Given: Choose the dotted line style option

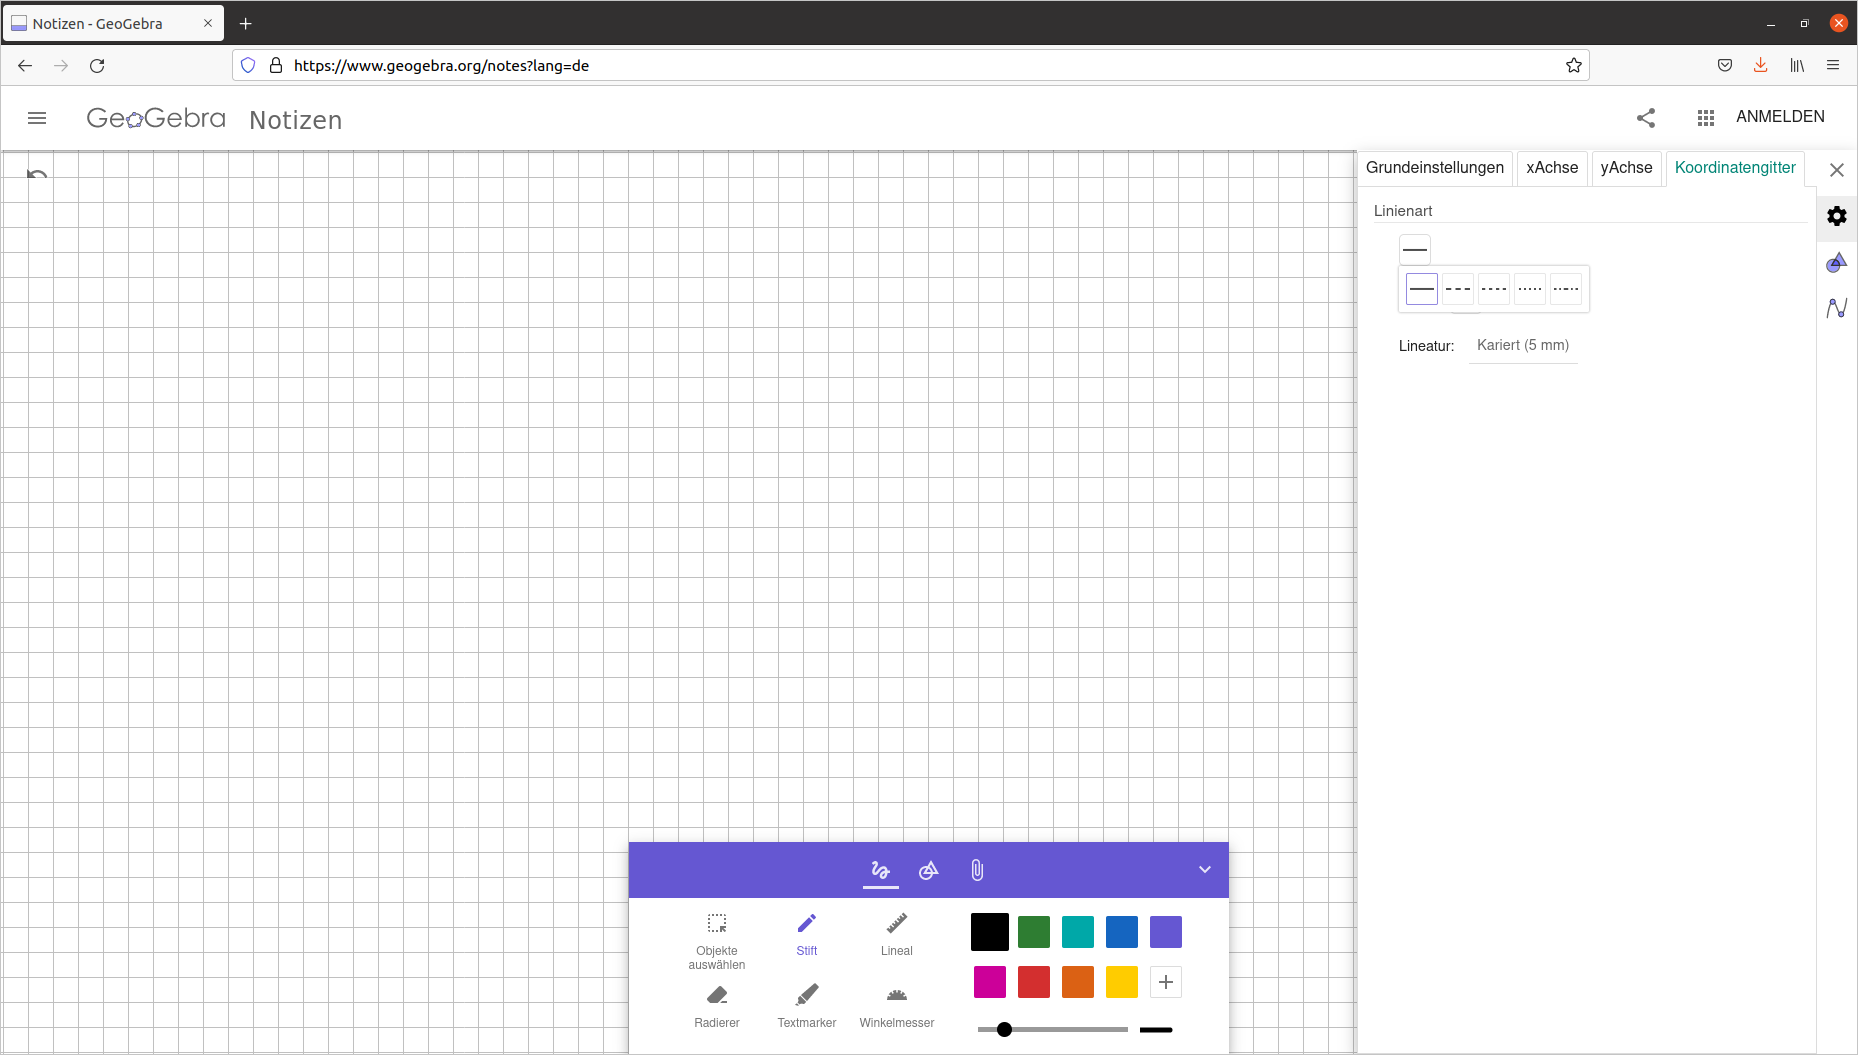Looking at the screenshot, I should pyautogui.click(x=1530, y=289).
